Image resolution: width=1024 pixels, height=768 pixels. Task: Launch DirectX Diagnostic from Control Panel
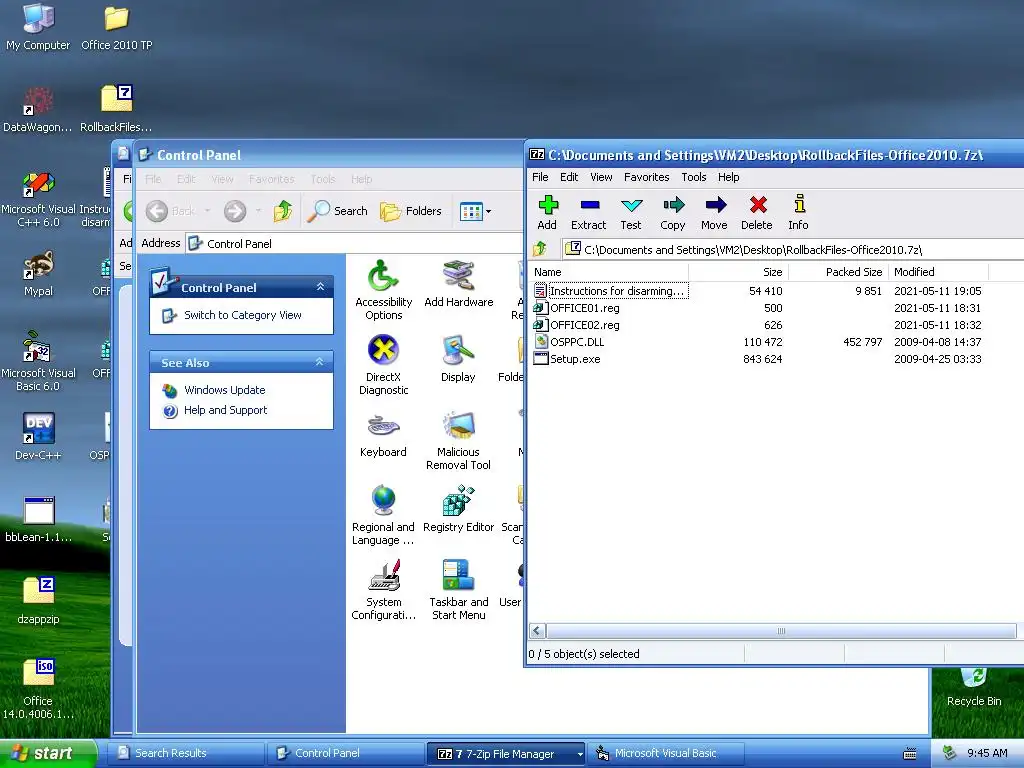tap(383, 364)
